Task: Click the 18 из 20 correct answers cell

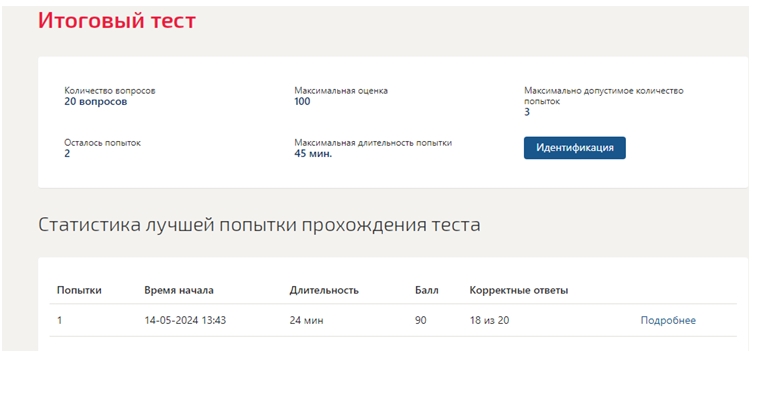Action: pyautogui.click(x=489, y=320)
